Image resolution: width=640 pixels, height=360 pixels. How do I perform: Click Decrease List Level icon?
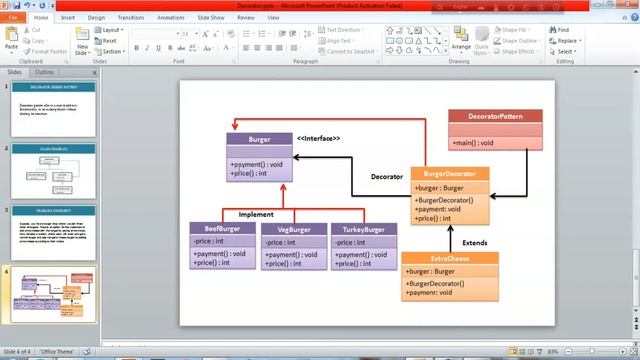coord(282,34)
